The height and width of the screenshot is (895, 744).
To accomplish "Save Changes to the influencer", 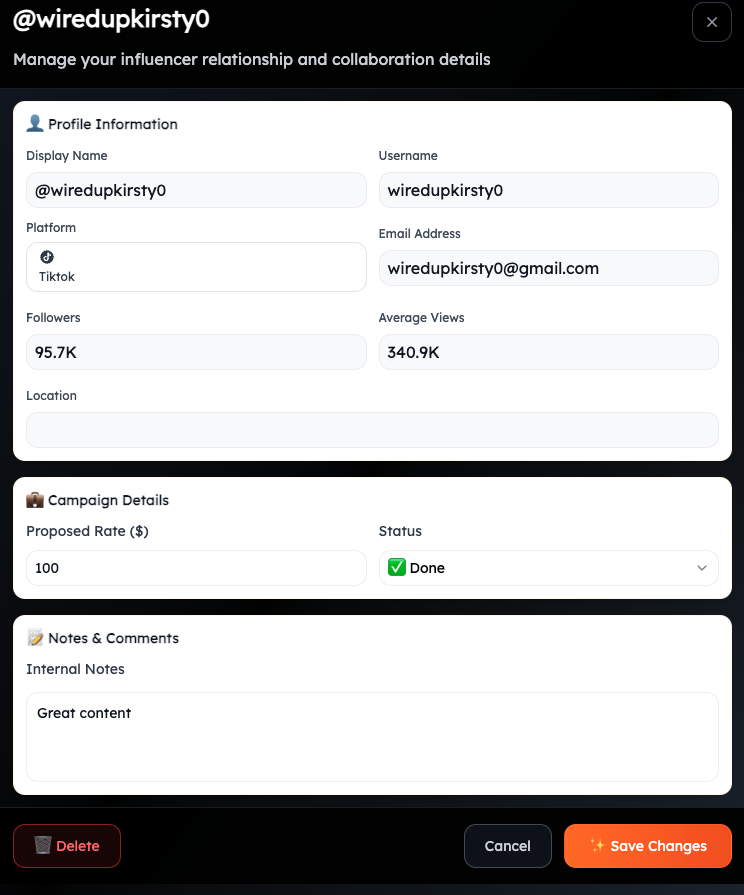I will pyautogui.click(x=648, y=846).
